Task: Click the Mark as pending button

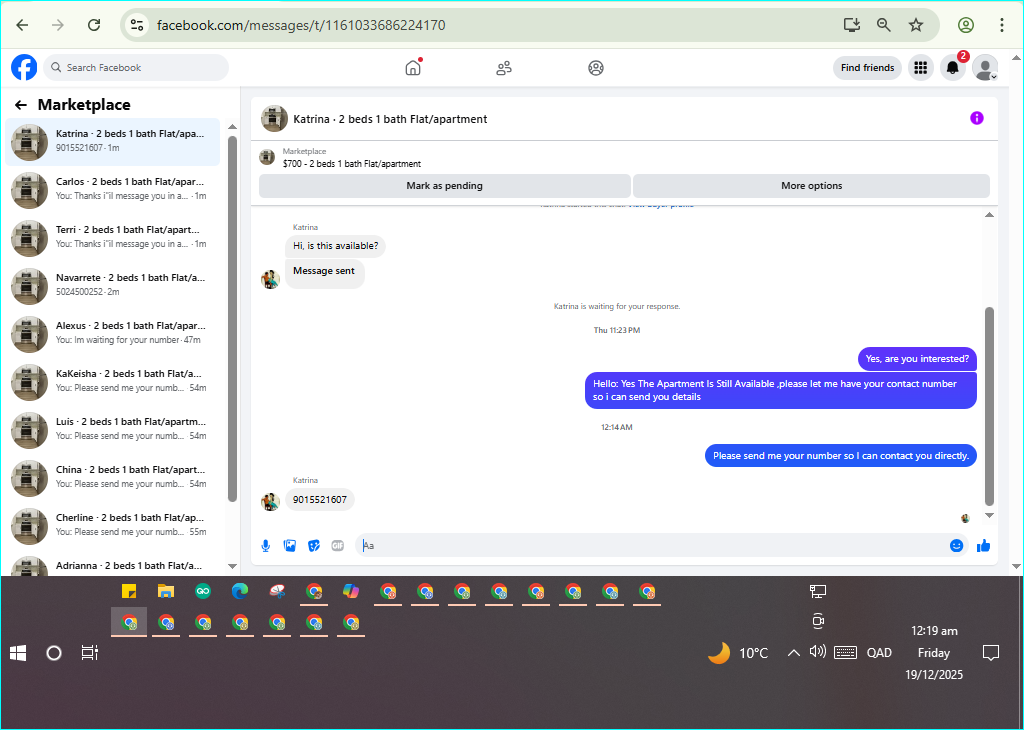Action: click(x=445, y=185)
